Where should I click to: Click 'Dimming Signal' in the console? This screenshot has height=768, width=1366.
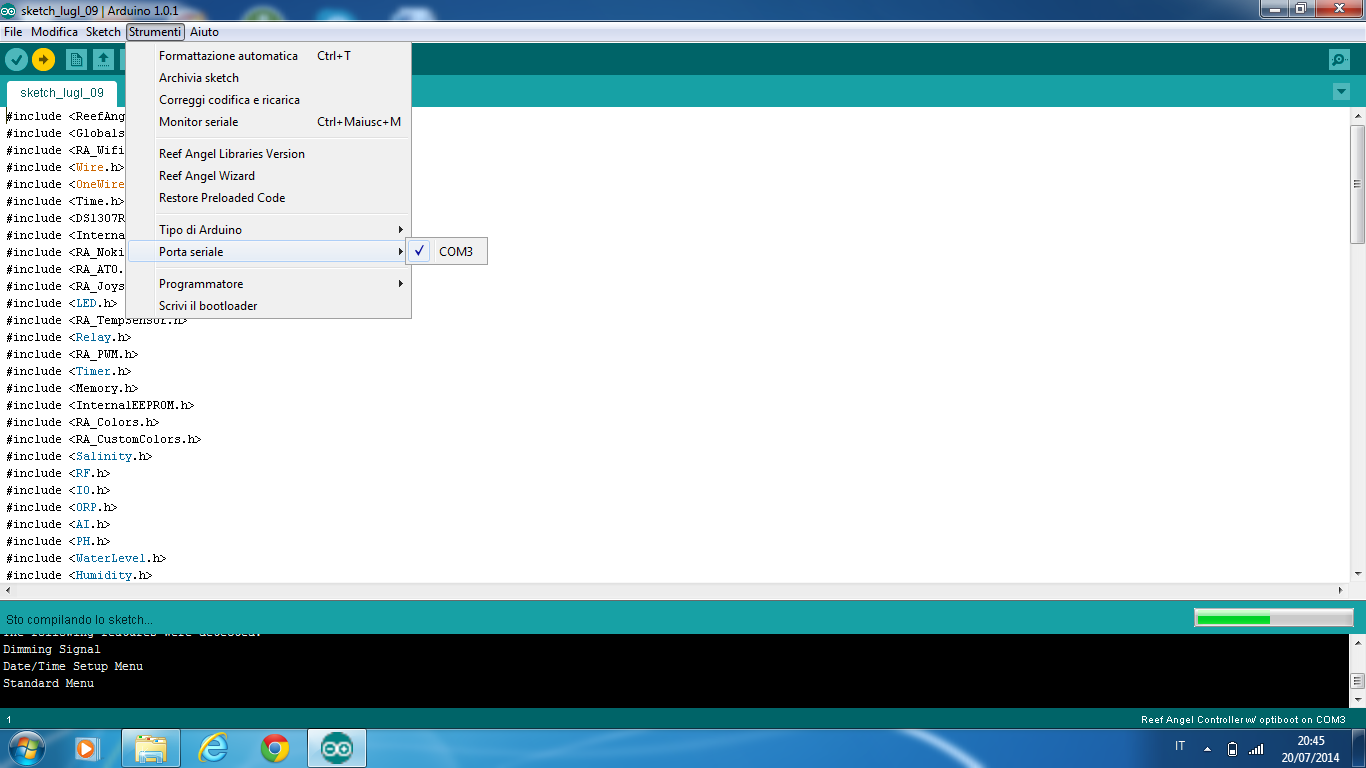[x=52, y=649]
